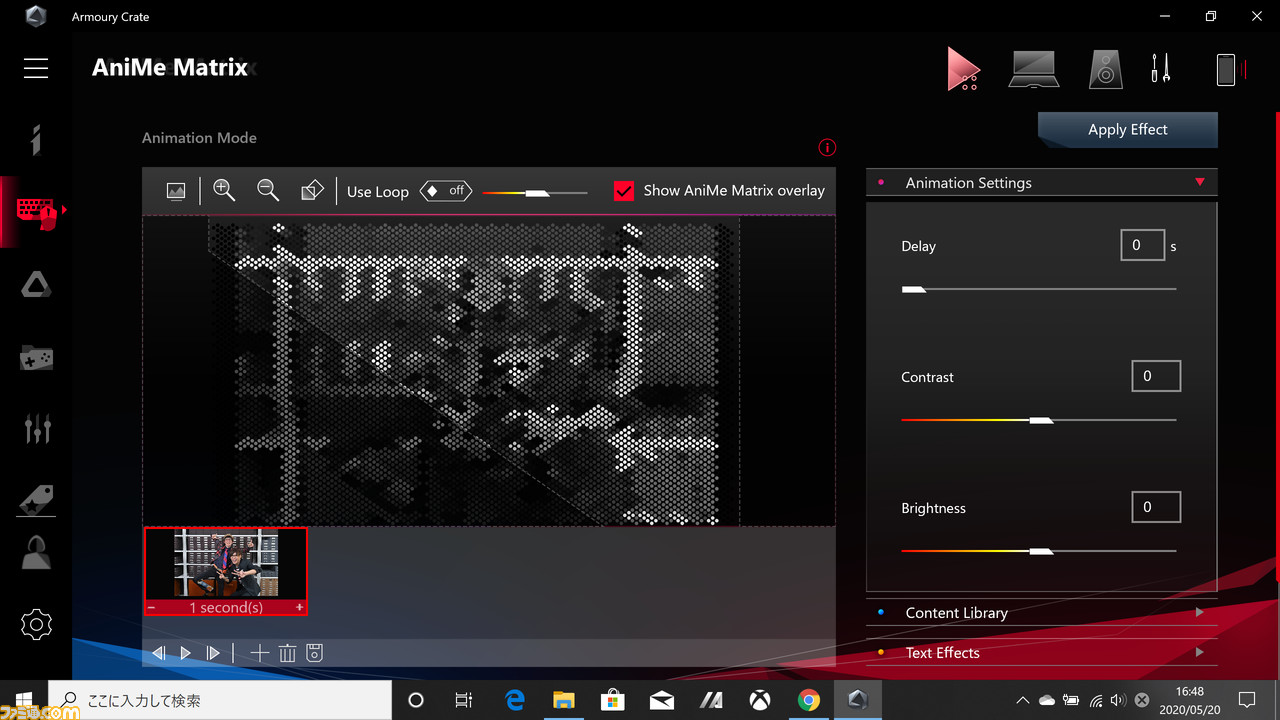
Task: Zoom in on the animation canvas
Action: tap(224, 190)
